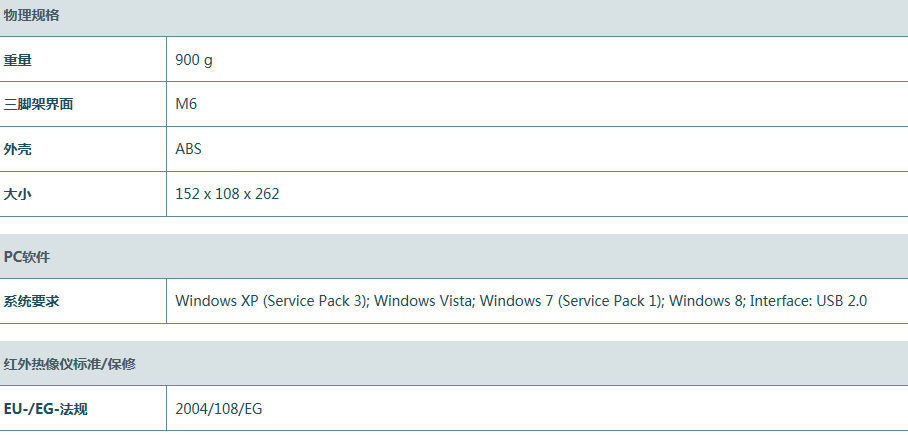Image resolution: width=908 pixels, height=435 pixels.
Task: Click the 2004/108/EG regulation value
Action: pos(219,409)
